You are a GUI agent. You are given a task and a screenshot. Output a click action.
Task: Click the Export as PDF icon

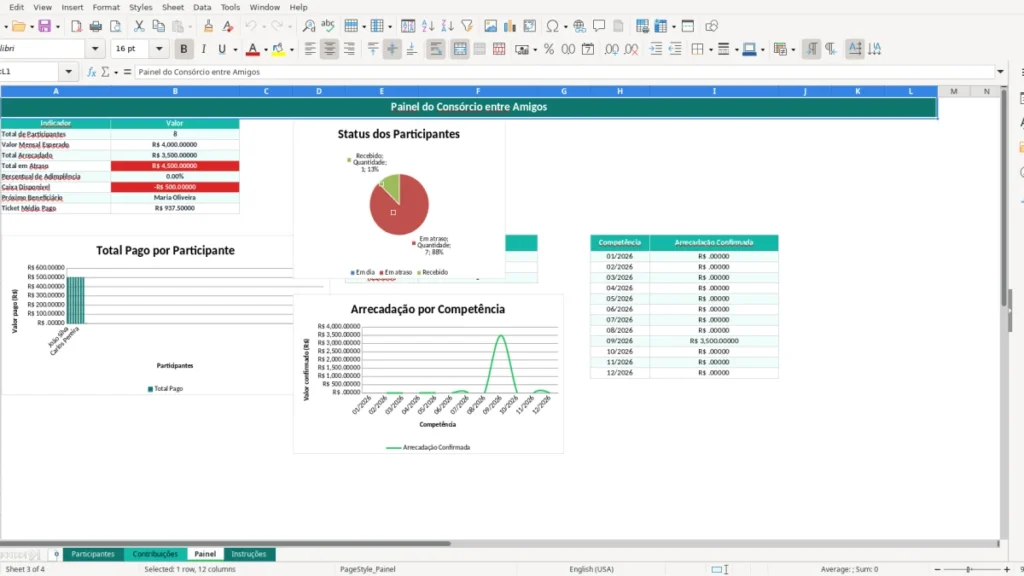76,26
